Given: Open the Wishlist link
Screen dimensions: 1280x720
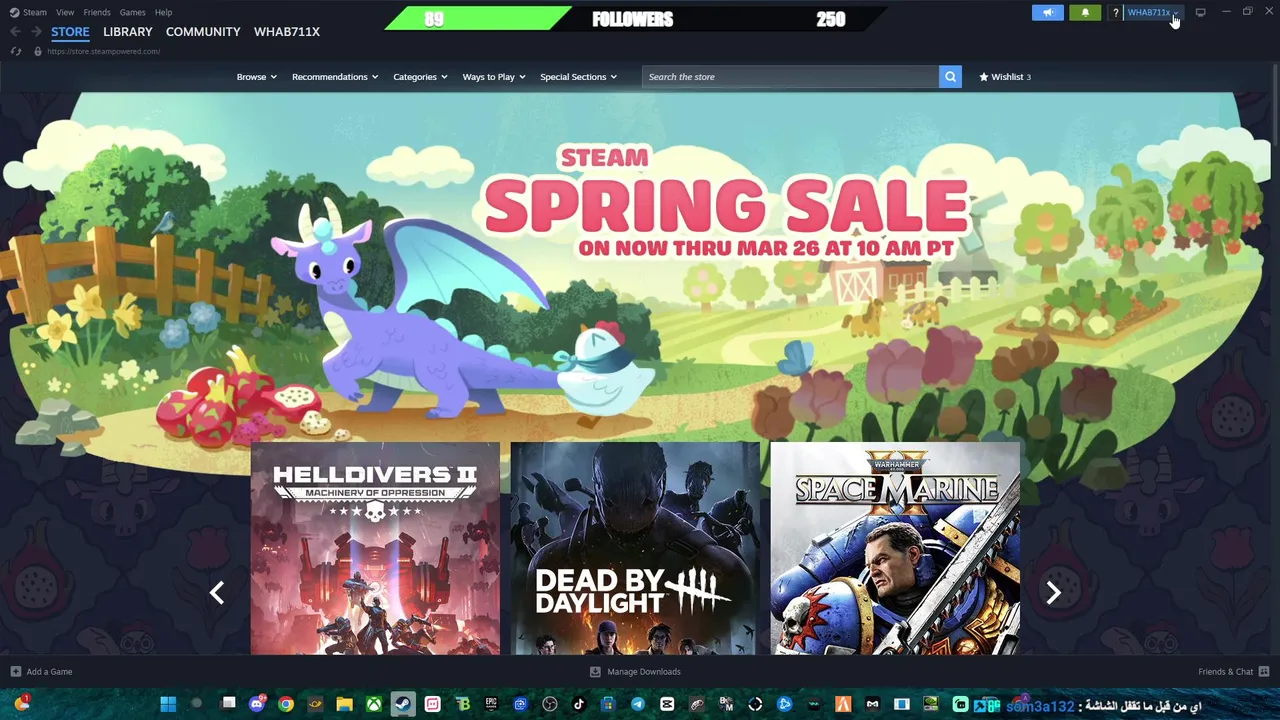Looking at the screenshot, I should (1005, 76).
